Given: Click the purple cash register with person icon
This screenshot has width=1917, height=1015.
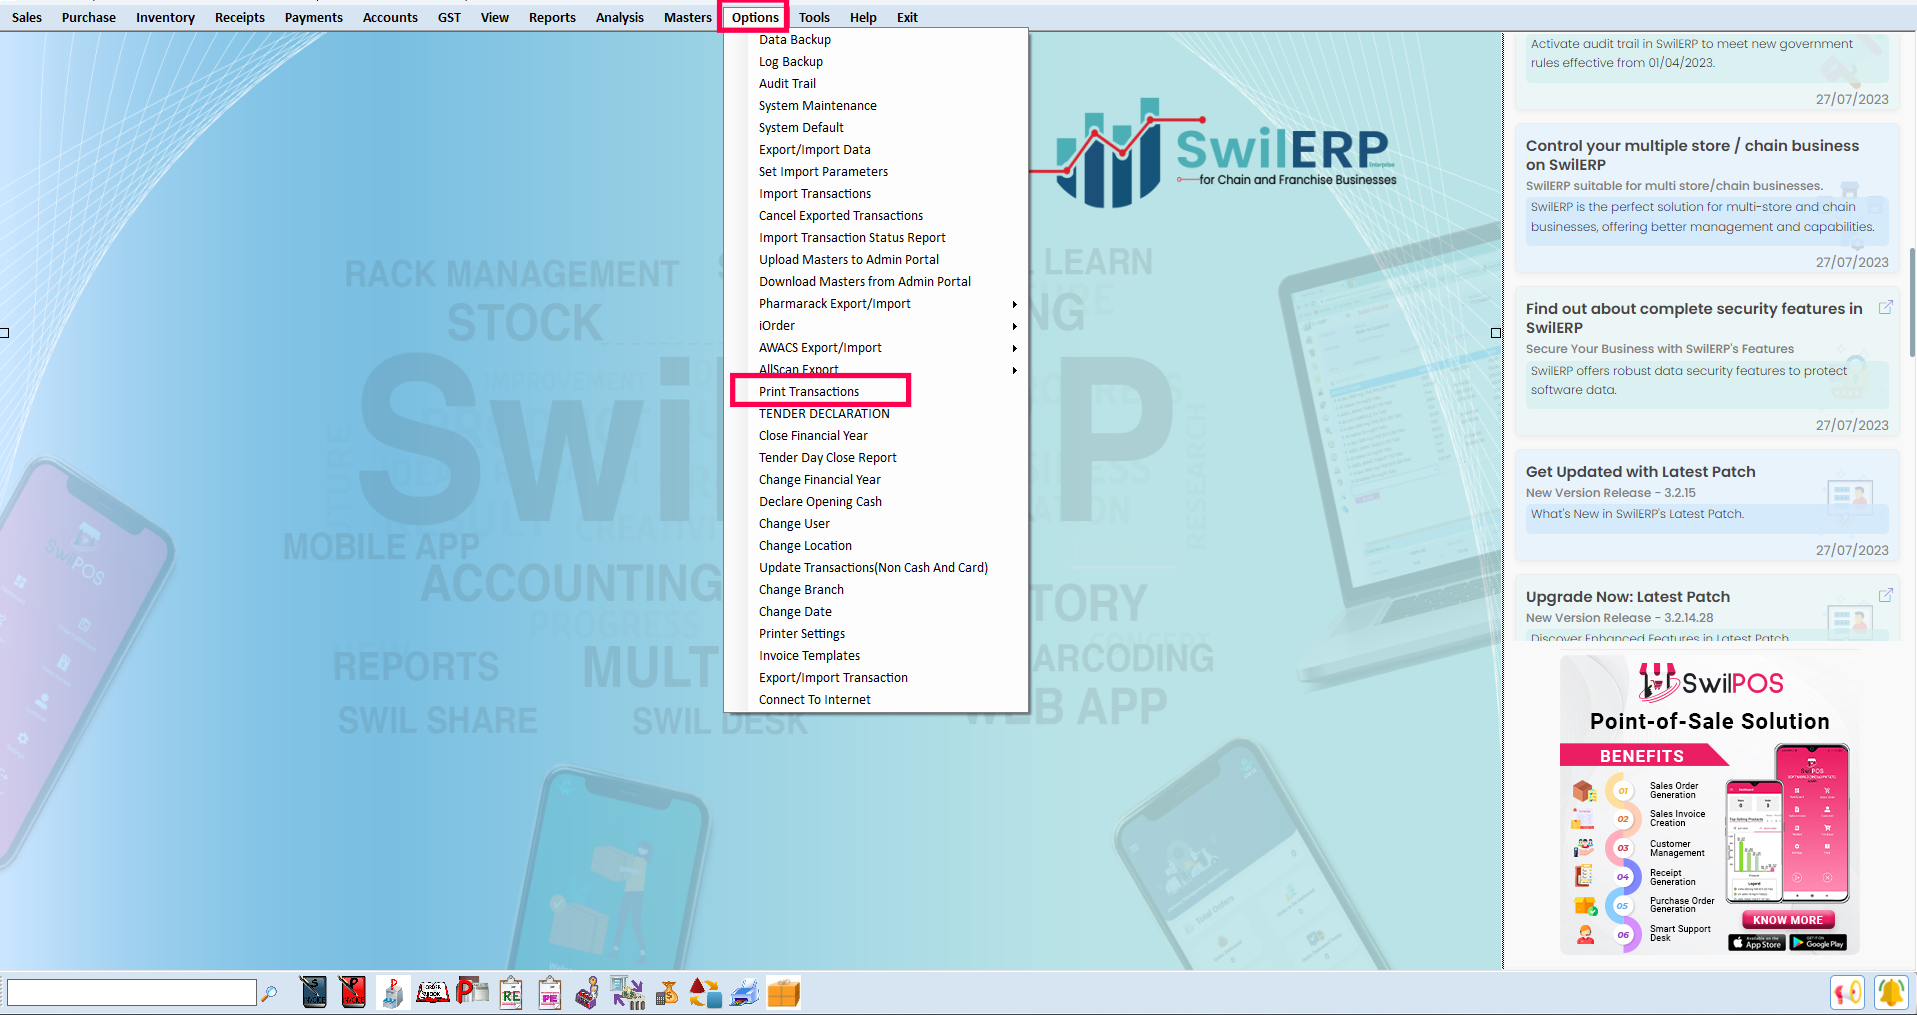Looking at the screenshot, I should 588,992.
